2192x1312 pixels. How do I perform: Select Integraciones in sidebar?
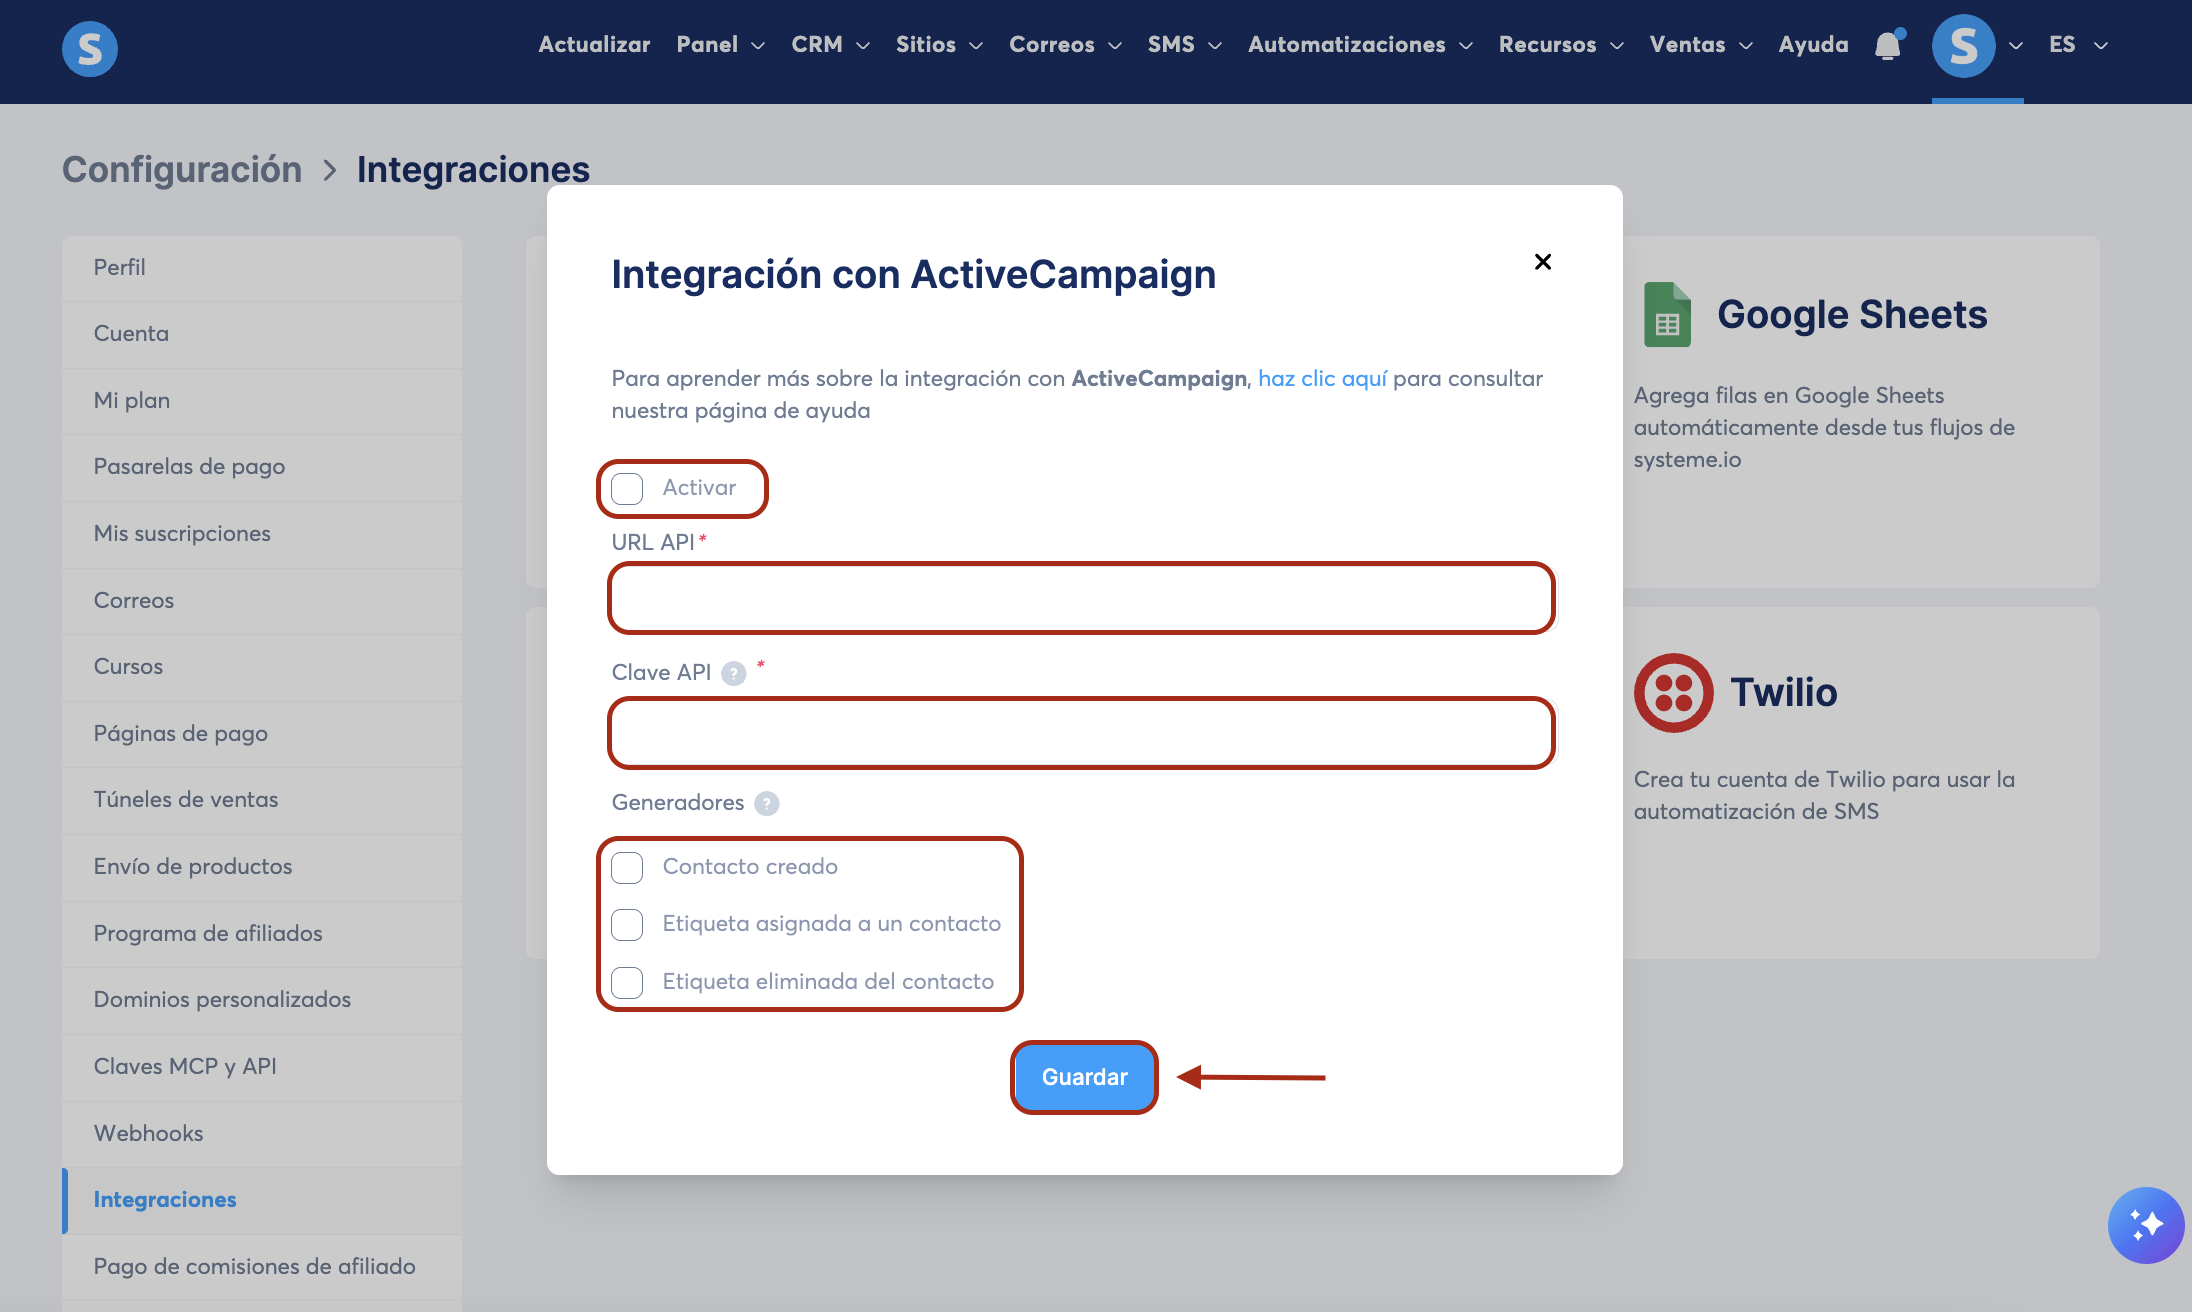pyautogui.click(x=262, y=1200)
